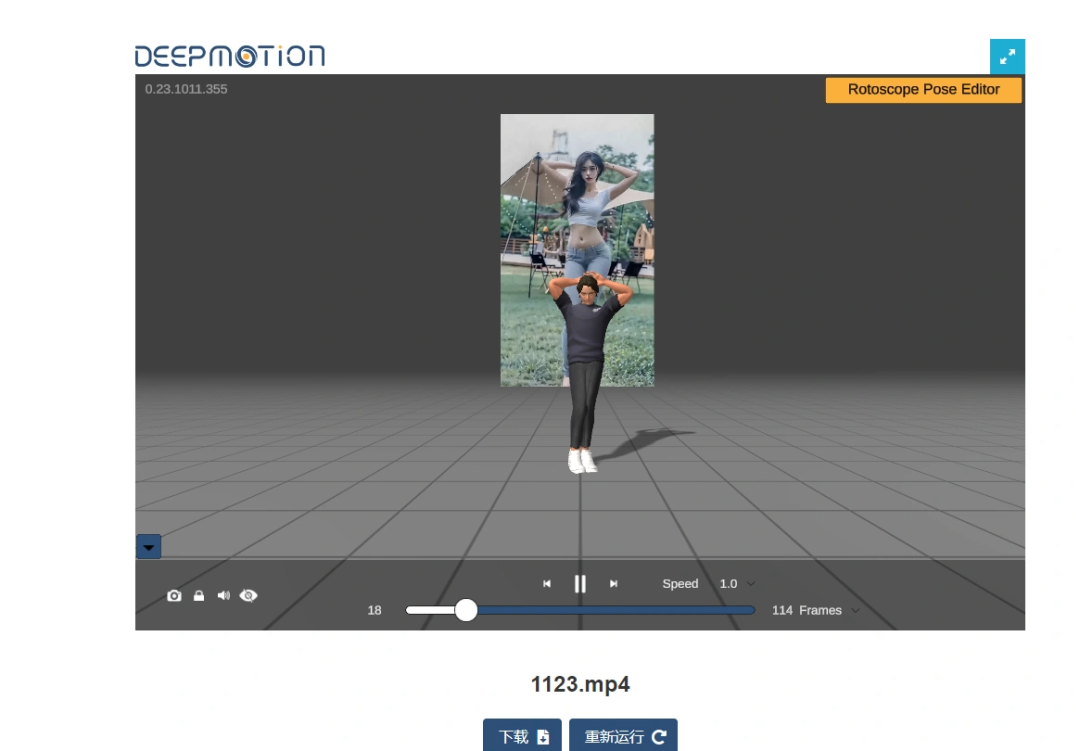Image resolution: width=1080 pixels, height=751 pixels.
Task: Collapse the panel with the blue arrow button
Action: (x=149, y=547)
